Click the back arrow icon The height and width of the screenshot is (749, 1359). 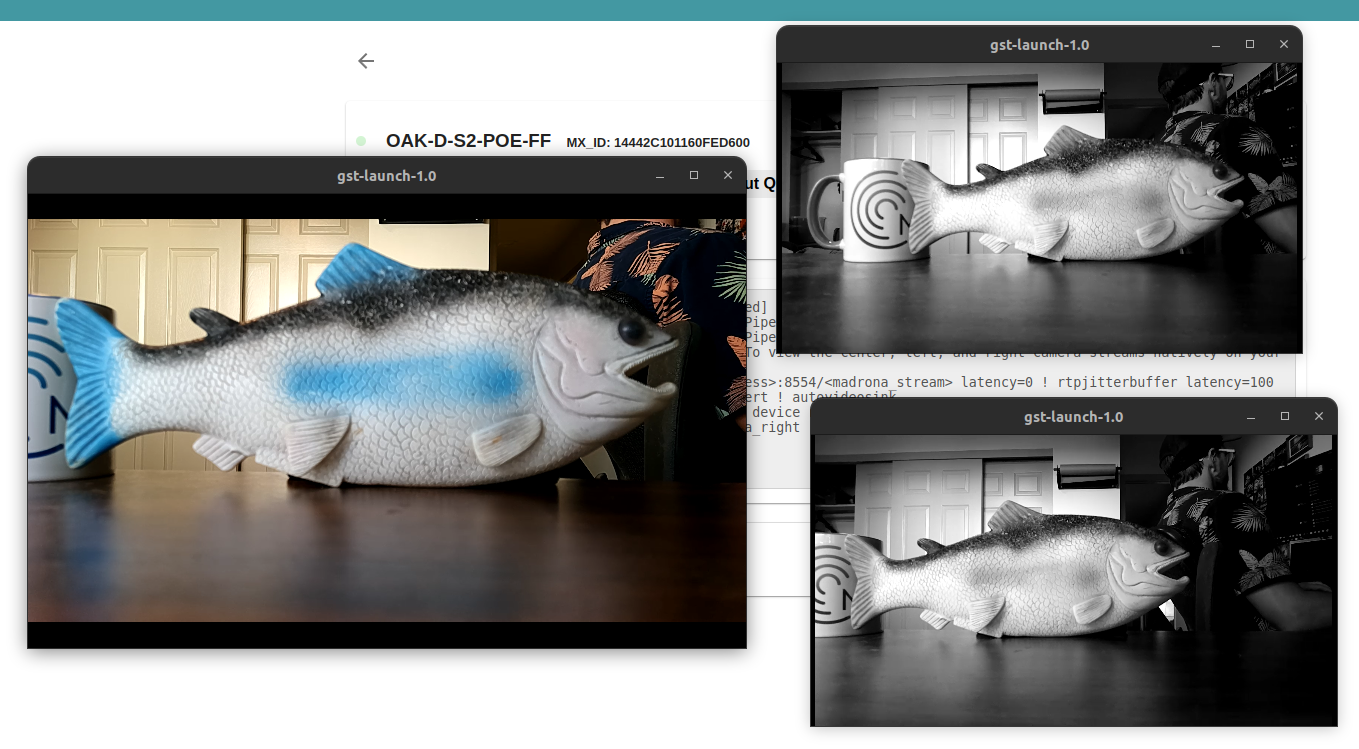click(x=366, y=61)
